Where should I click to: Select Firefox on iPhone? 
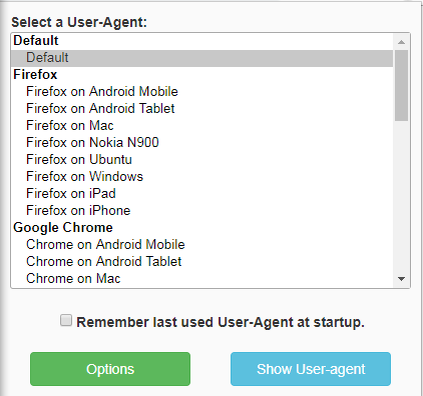click(202, 211)
